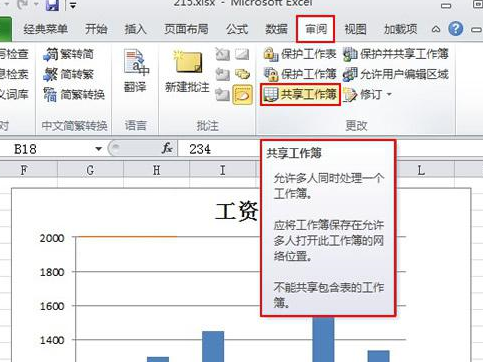This screenshot has width=483, height=362.
Task: Click the fx insert function icon
Action: point(167,148)
